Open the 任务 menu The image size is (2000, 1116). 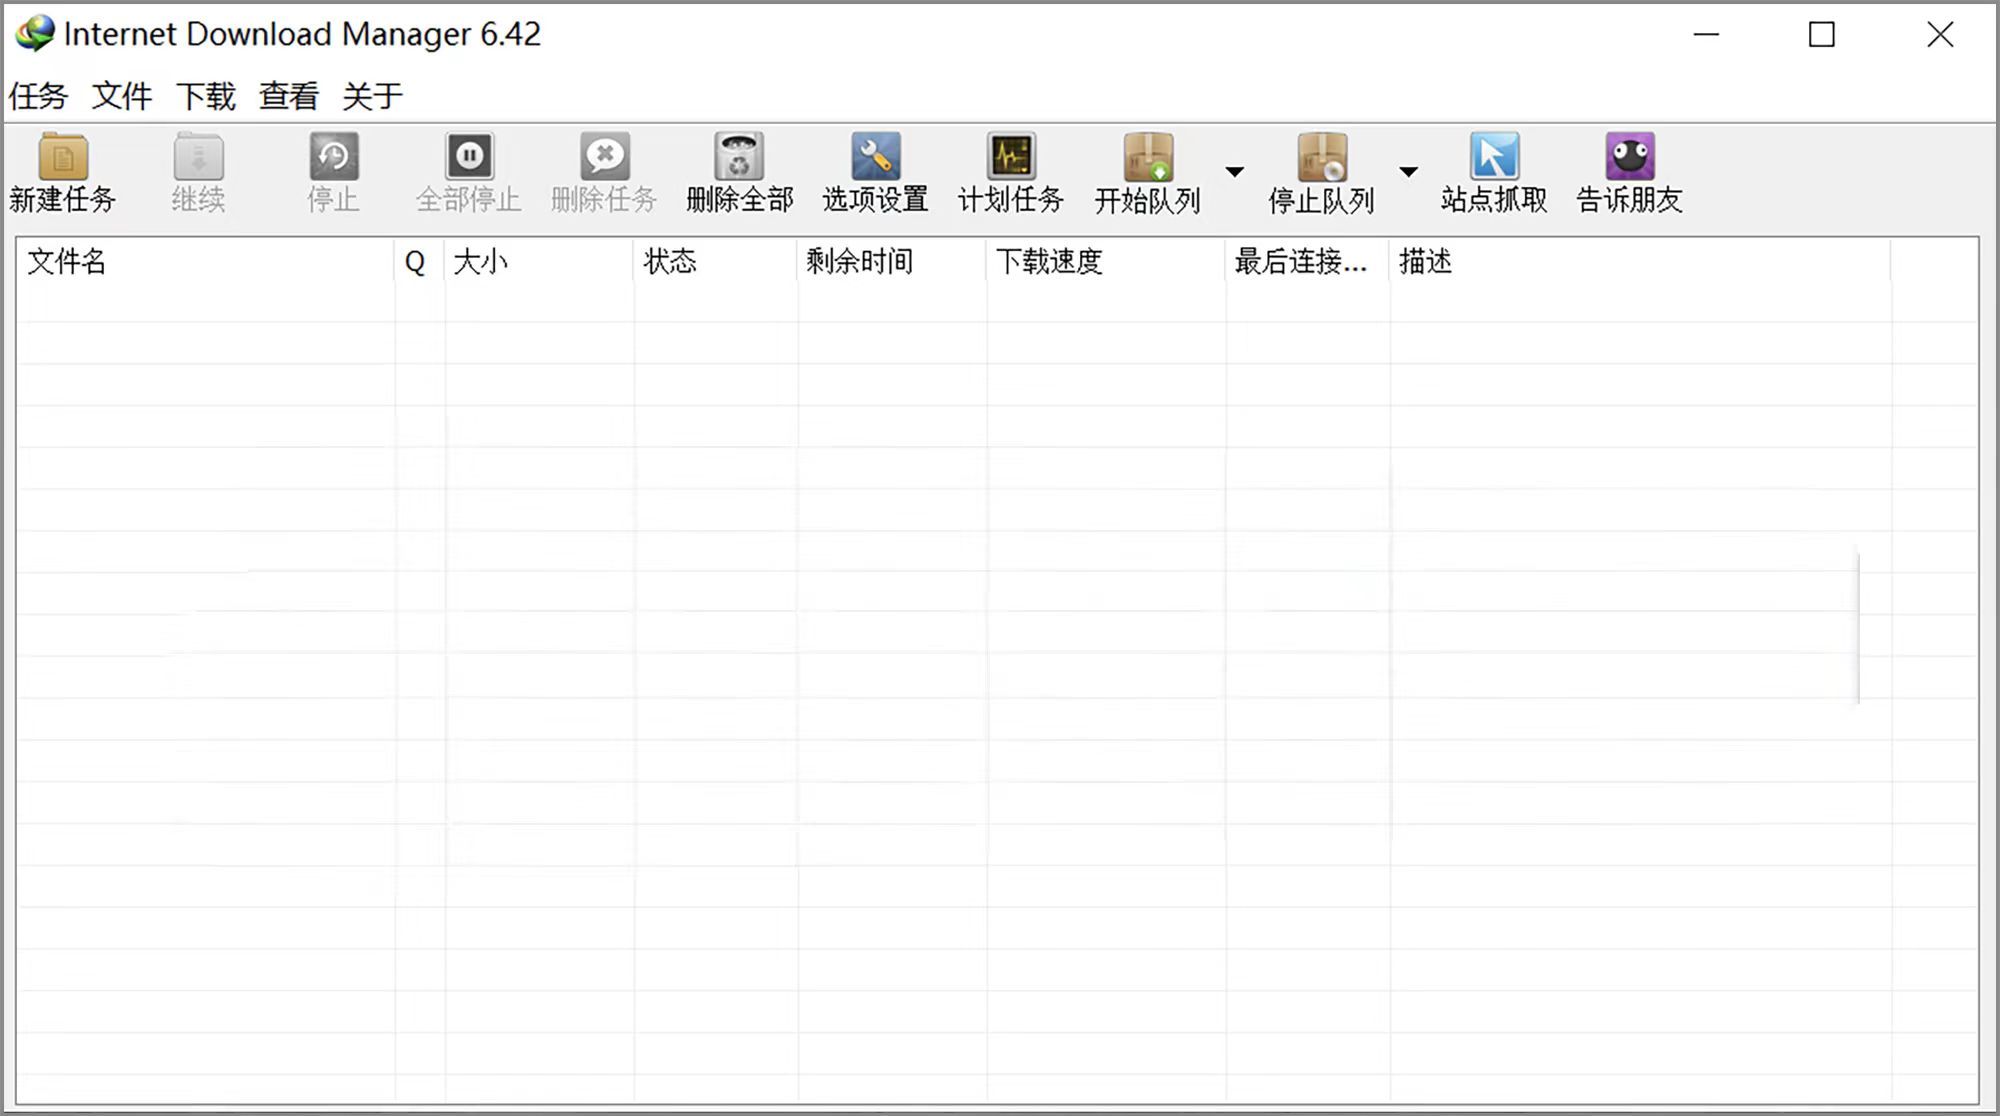pos(38,95)
